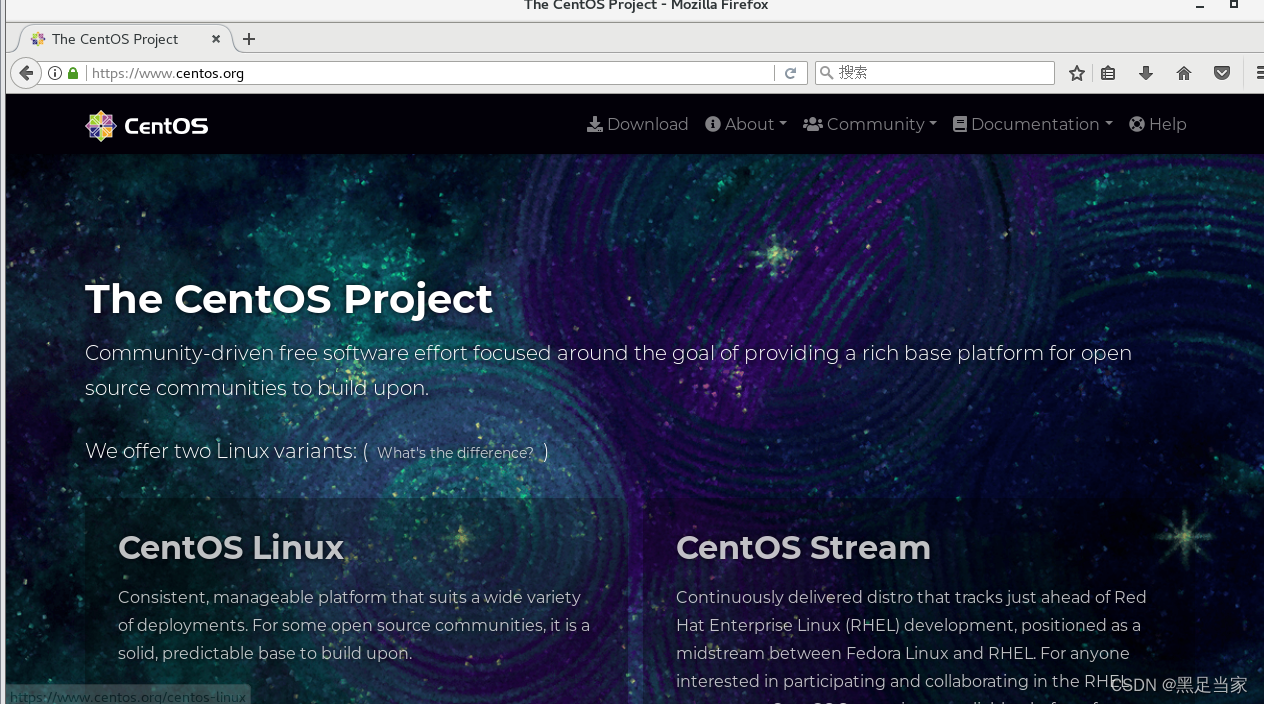Bookmark this page with the star icon

click(1076, 73)
